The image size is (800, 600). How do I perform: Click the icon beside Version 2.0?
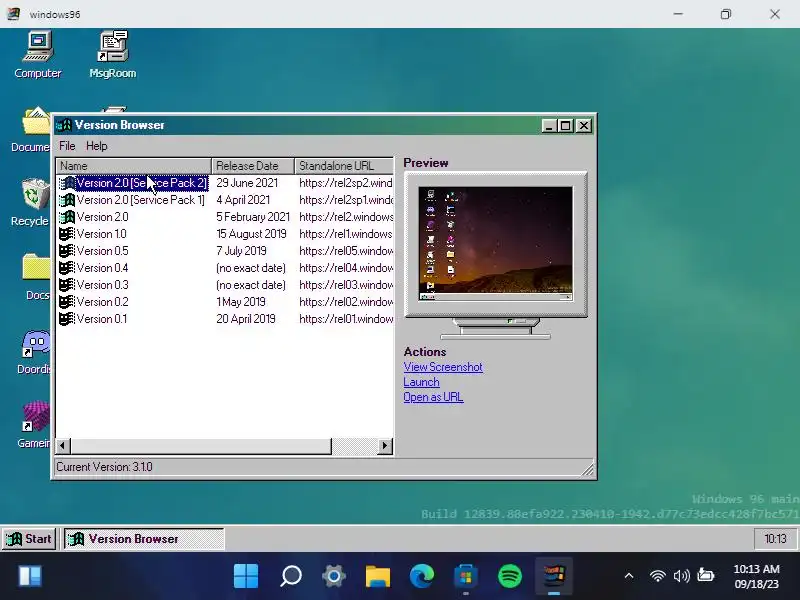point(67,217)
